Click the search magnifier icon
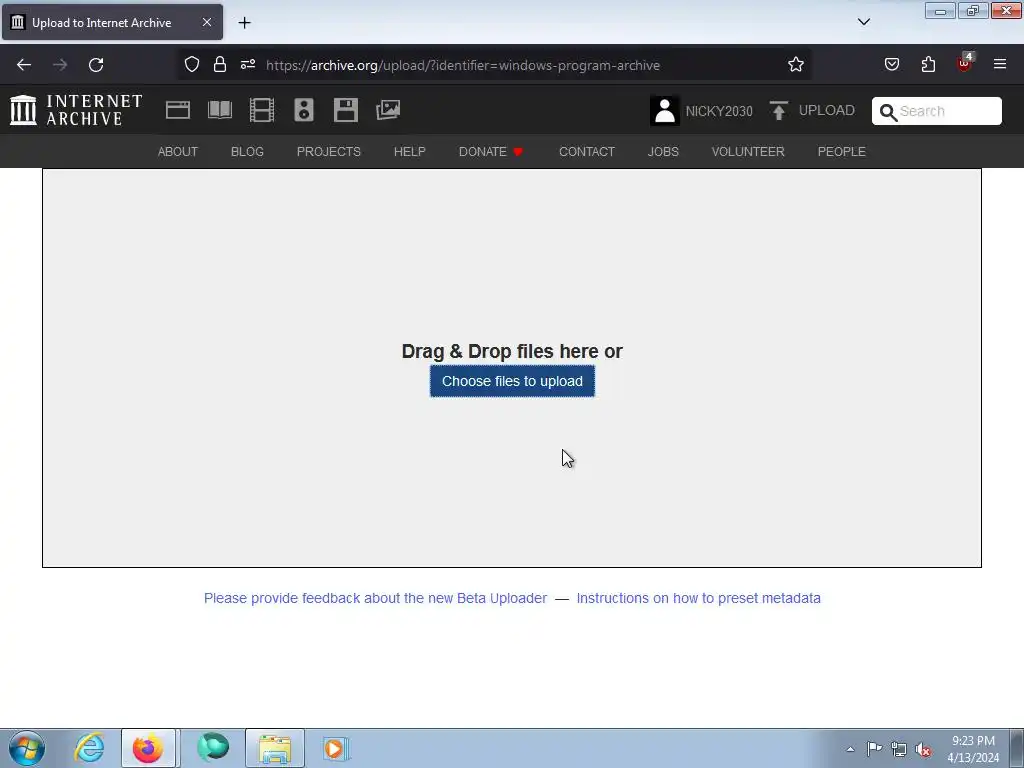Image resolution: width=1024 pixels, height=768 pixels. click(x=888, y=112)
